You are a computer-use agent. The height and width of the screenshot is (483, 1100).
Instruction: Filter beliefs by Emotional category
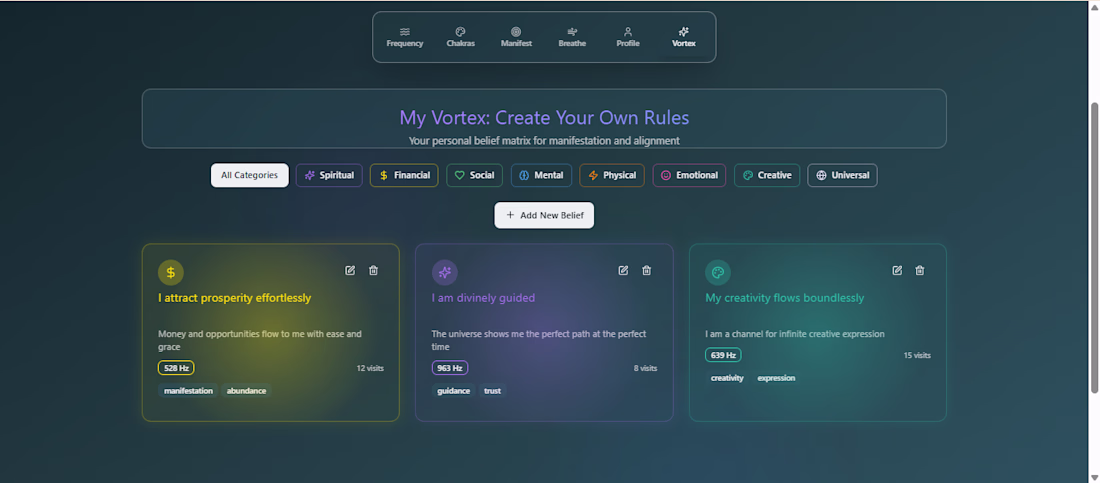(x=689, y=176)
